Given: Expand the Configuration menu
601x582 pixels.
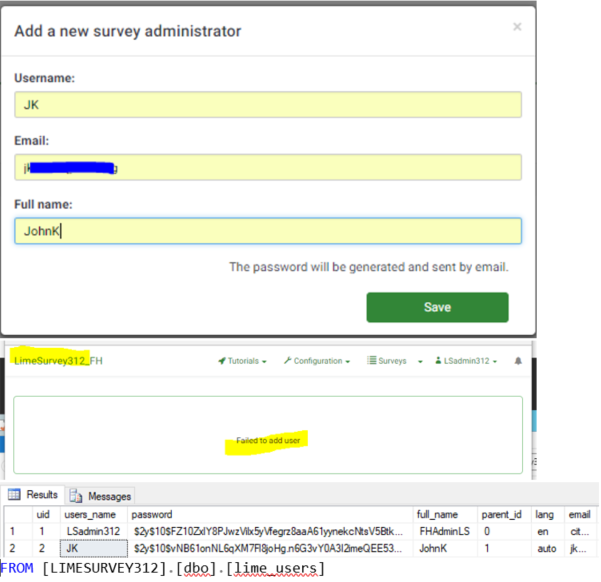Looking at the screenshot, I should [316, 361].
